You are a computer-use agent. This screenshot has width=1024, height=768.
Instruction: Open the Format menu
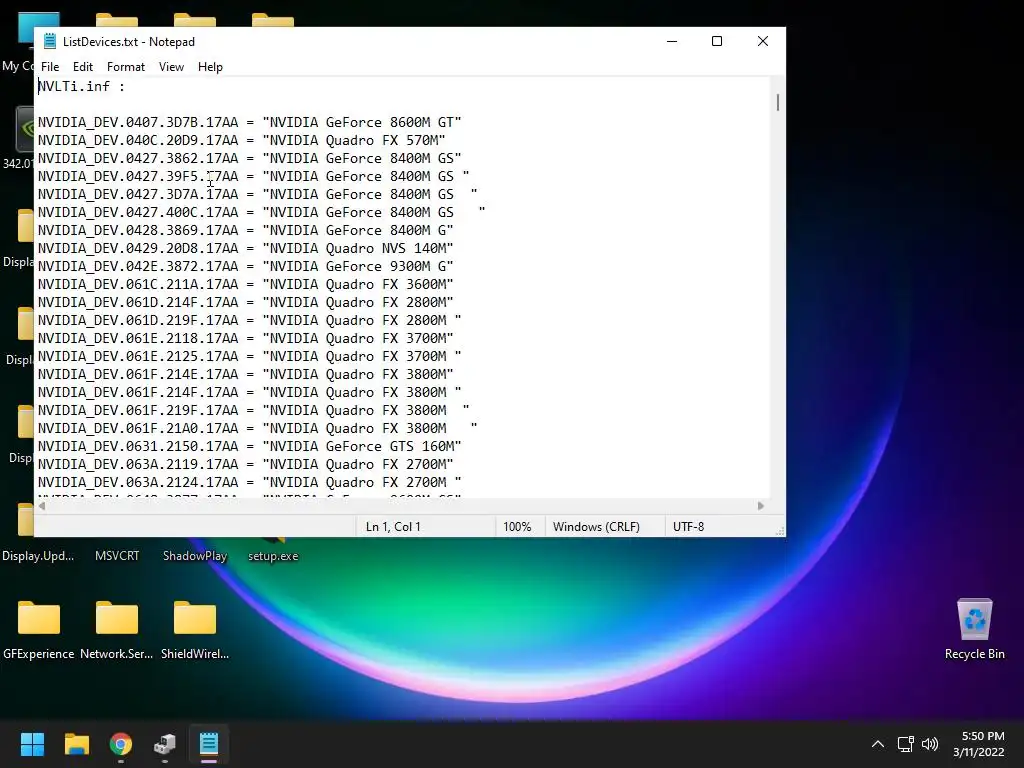click(x=125, y=67)
